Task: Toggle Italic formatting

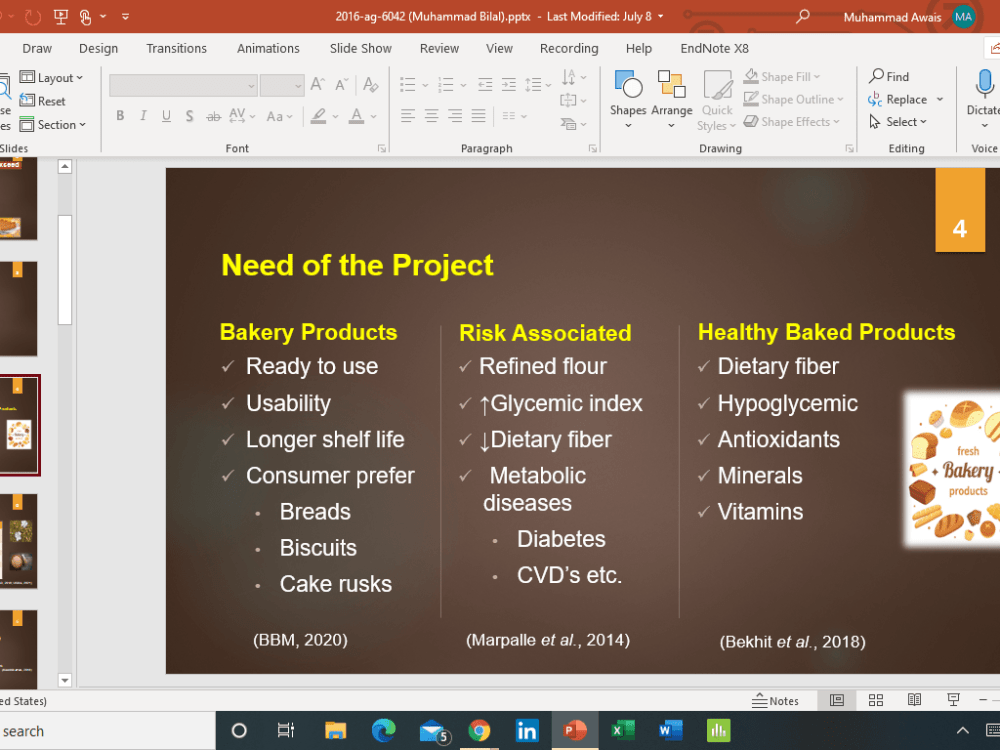Action: click(x=143, y=115)
